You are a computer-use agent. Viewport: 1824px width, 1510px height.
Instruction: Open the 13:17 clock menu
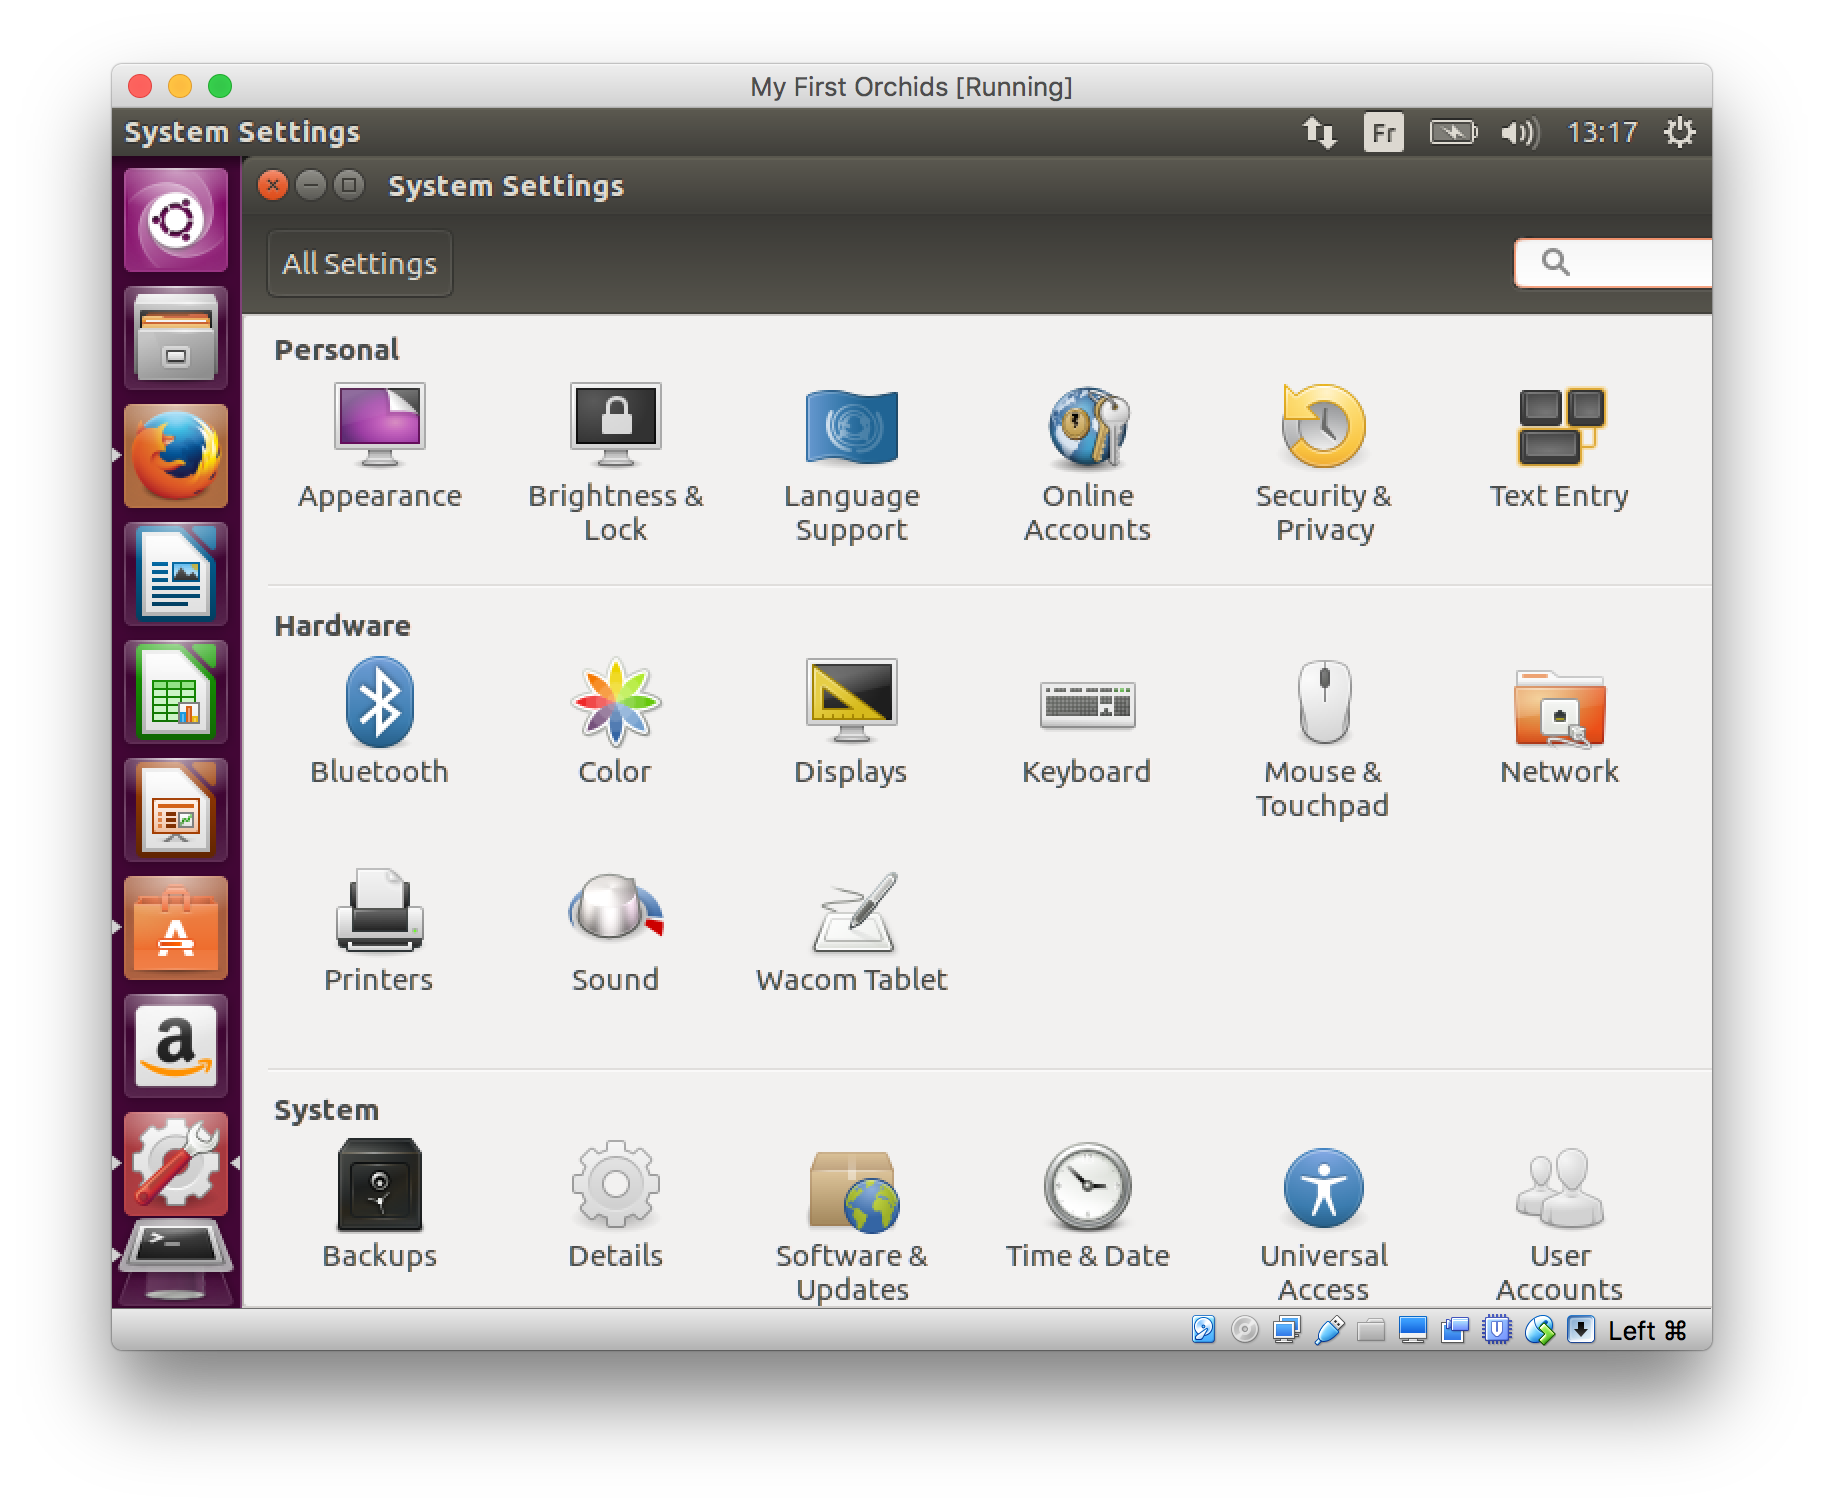(x=1601, y=133)
